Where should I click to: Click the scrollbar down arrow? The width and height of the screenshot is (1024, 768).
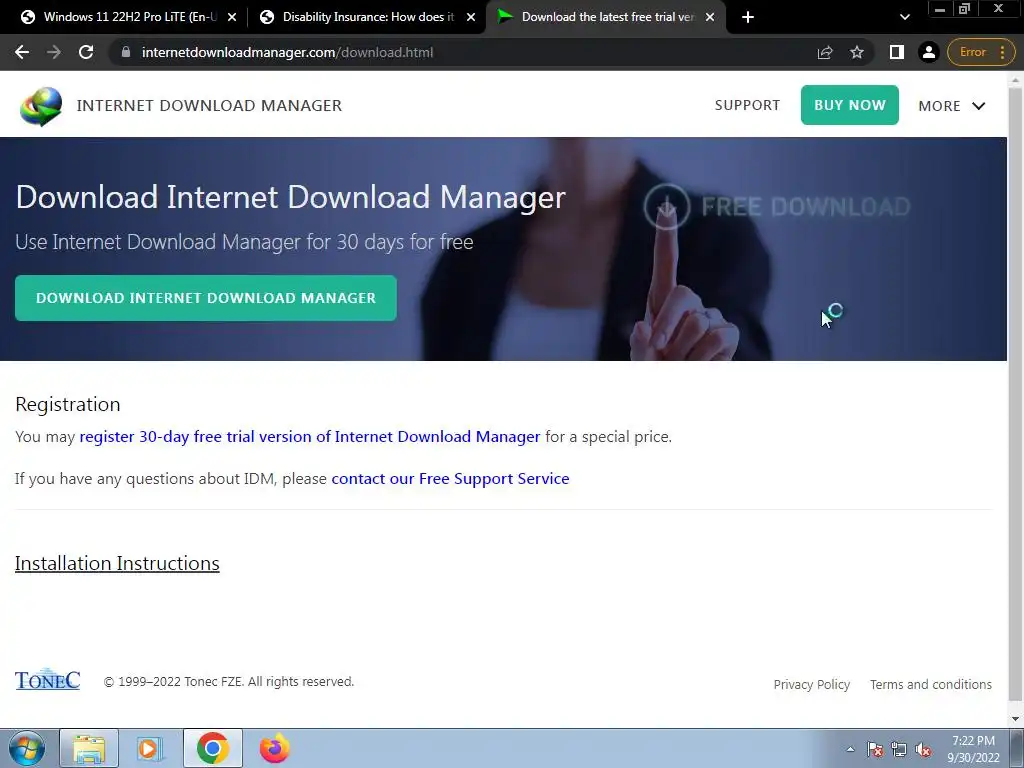(1016, 719)
